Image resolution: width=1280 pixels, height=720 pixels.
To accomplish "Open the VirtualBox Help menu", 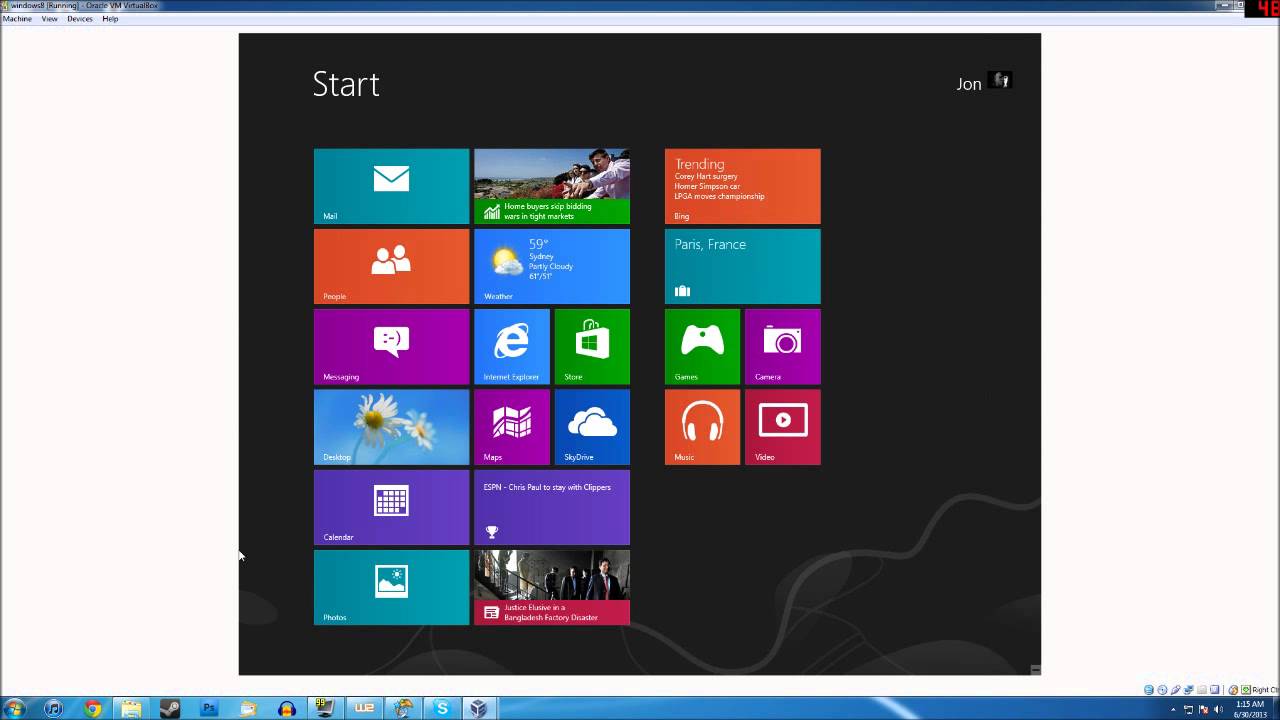I will (x=110, y=19).
